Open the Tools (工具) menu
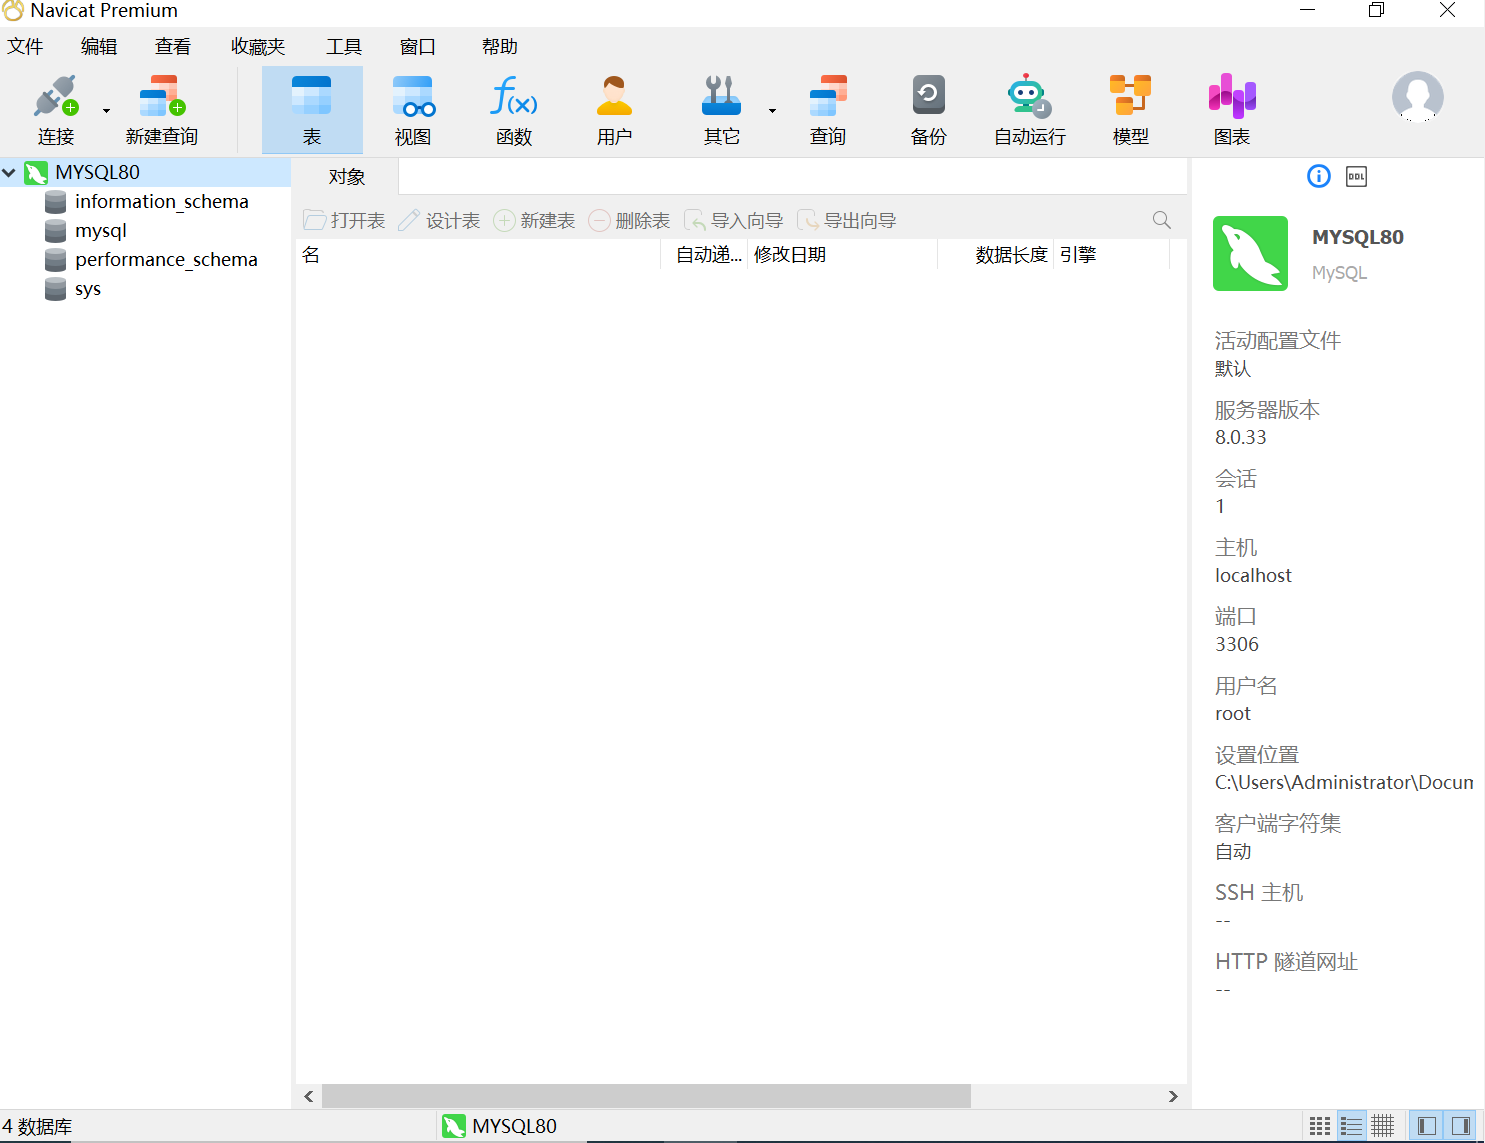The width and height of the screenshot is (1485, 1143). coord(343,47)
